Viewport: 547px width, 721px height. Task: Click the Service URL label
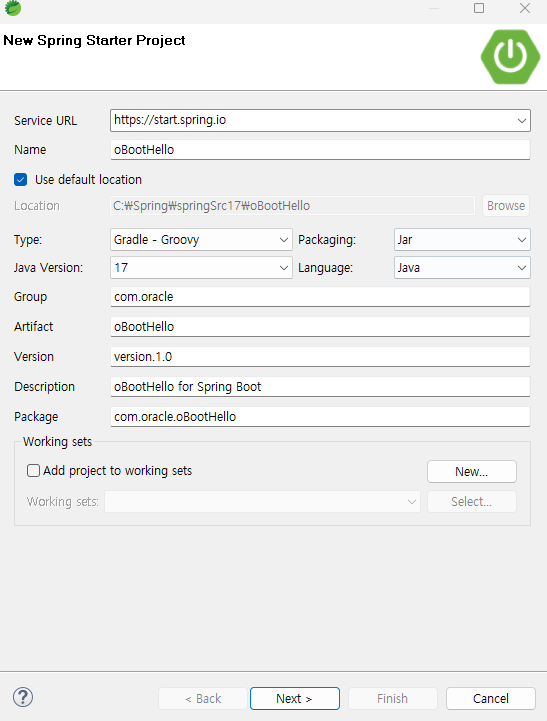click(46, 120)
